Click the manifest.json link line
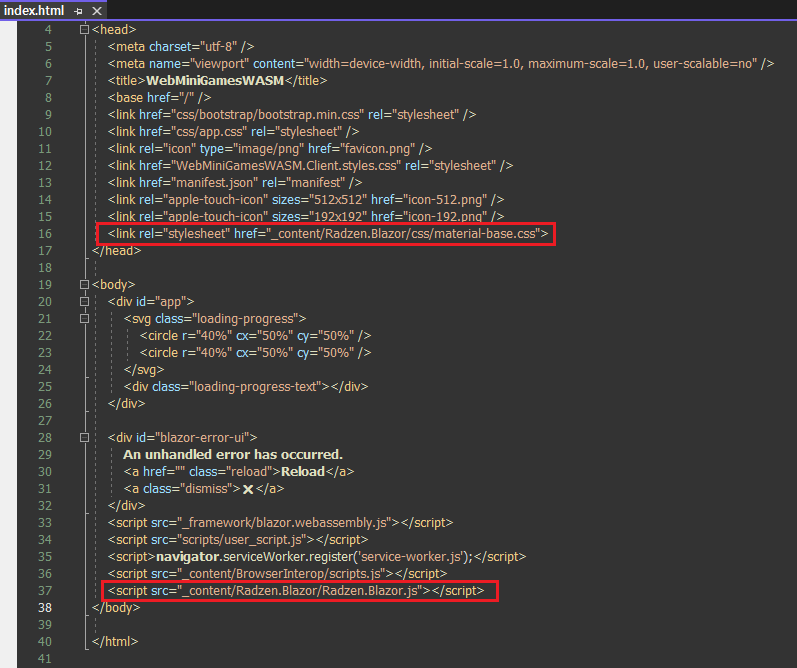797x668 pixels. tap(235, 183)
